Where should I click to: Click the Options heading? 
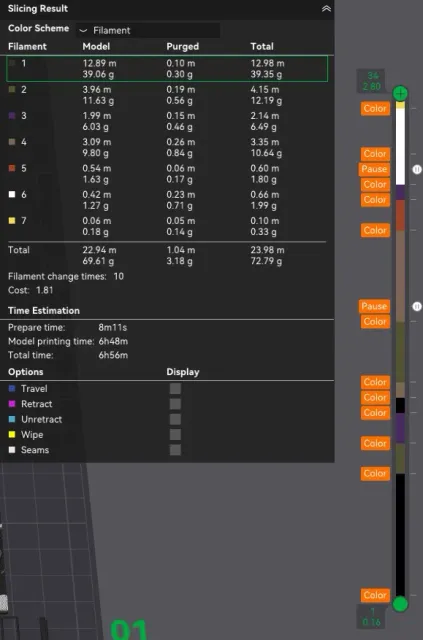25,372
